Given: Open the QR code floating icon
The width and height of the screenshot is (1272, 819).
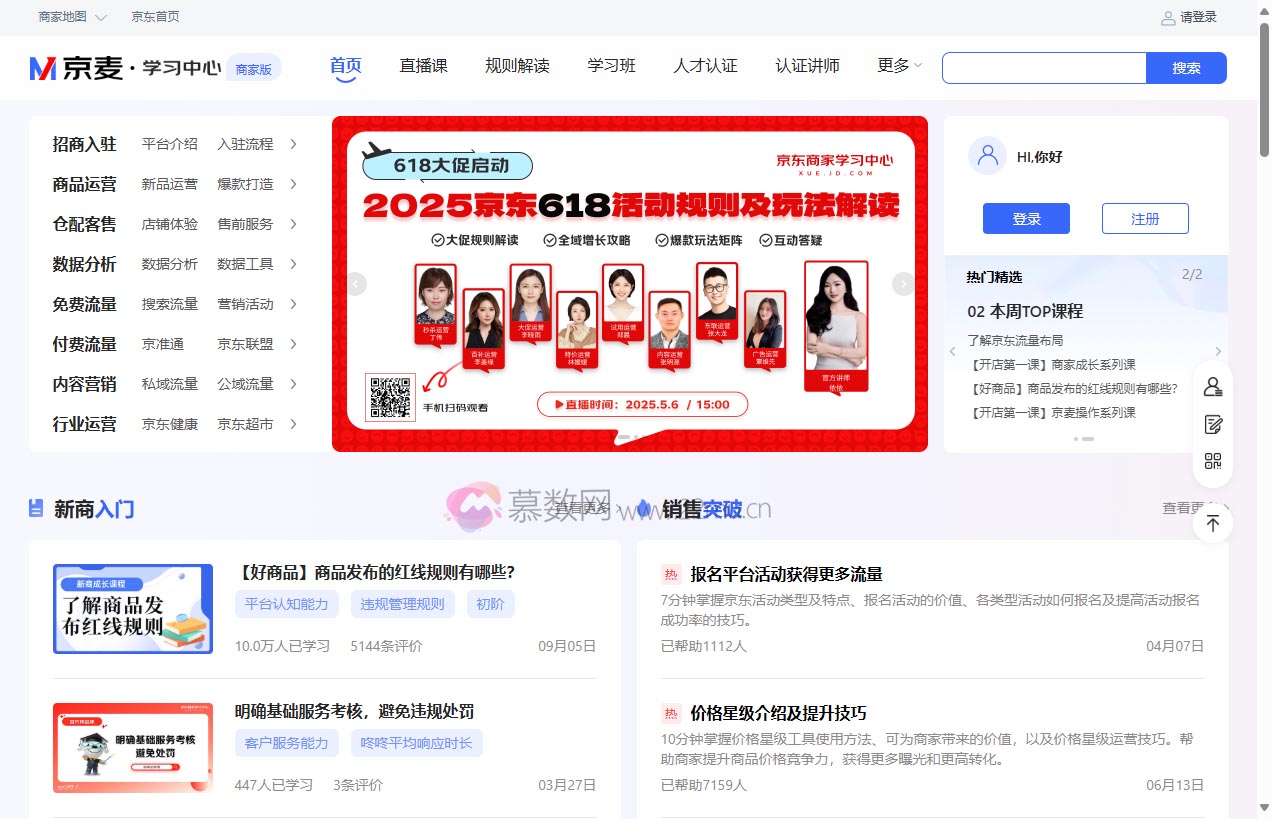Looking at the screenshot, I should point(1213,462).
